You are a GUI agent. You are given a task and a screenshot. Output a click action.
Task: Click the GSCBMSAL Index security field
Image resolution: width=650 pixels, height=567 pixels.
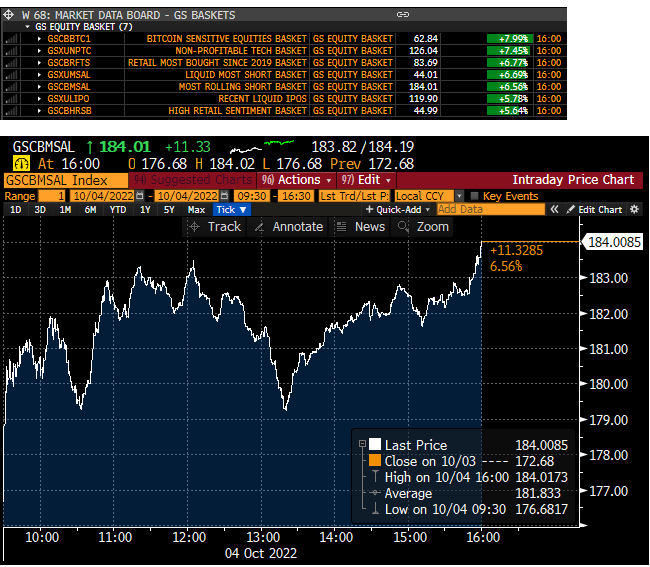coord(65,180)
